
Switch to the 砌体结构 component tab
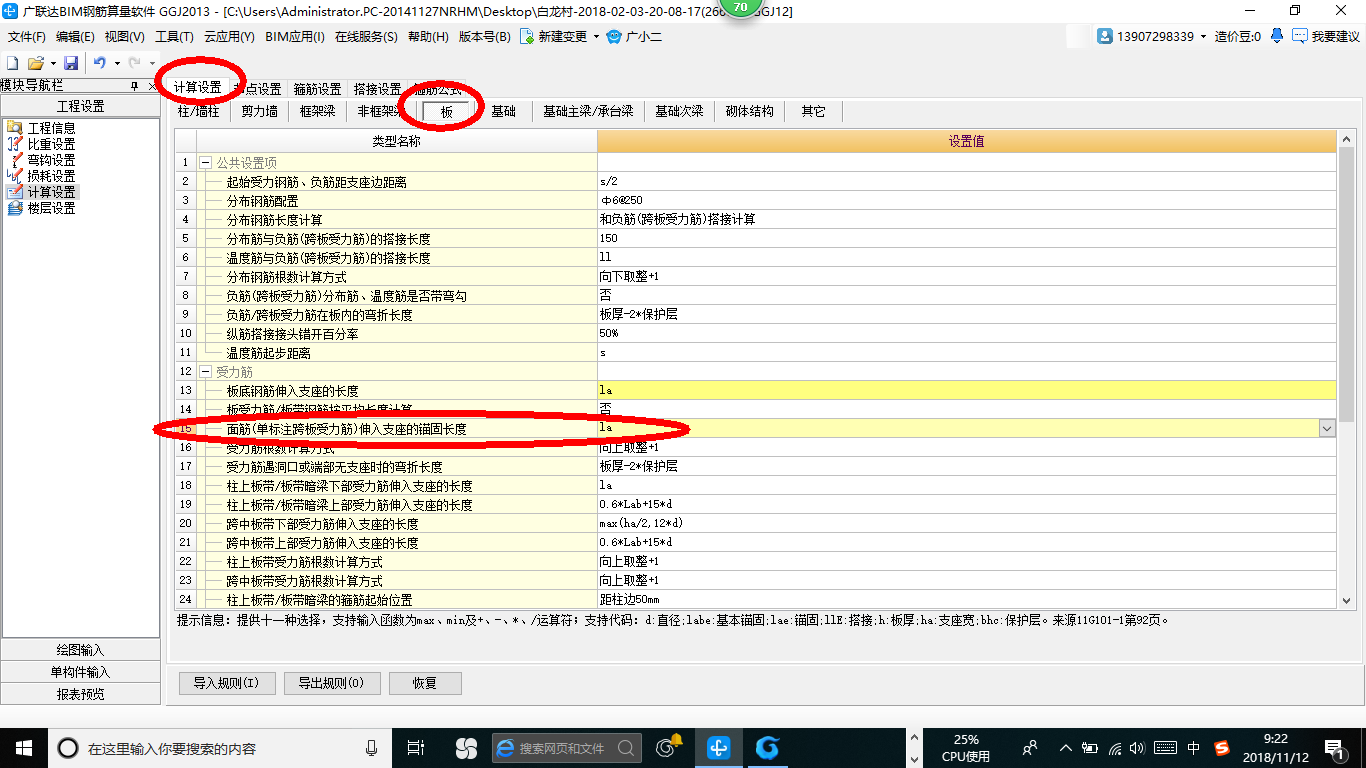tap(750, 111)
